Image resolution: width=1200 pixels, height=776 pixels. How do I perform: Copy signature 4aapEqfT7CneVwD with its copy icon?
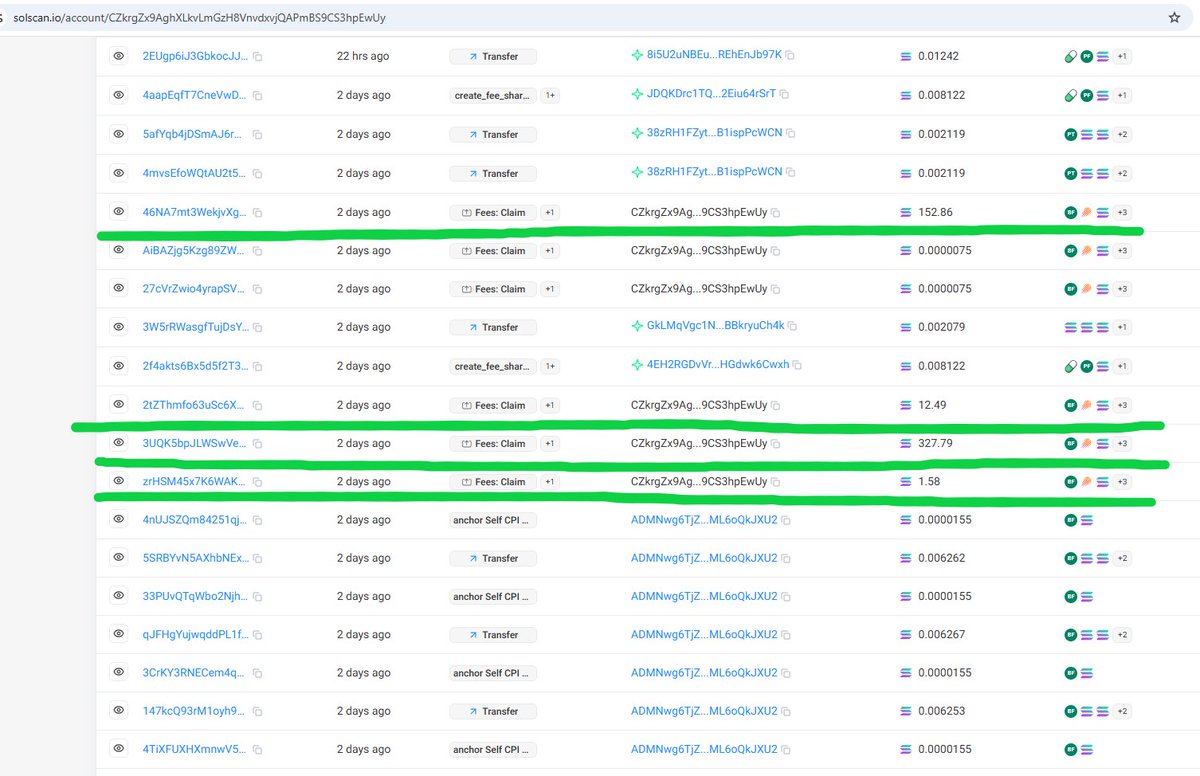(258, 96)
